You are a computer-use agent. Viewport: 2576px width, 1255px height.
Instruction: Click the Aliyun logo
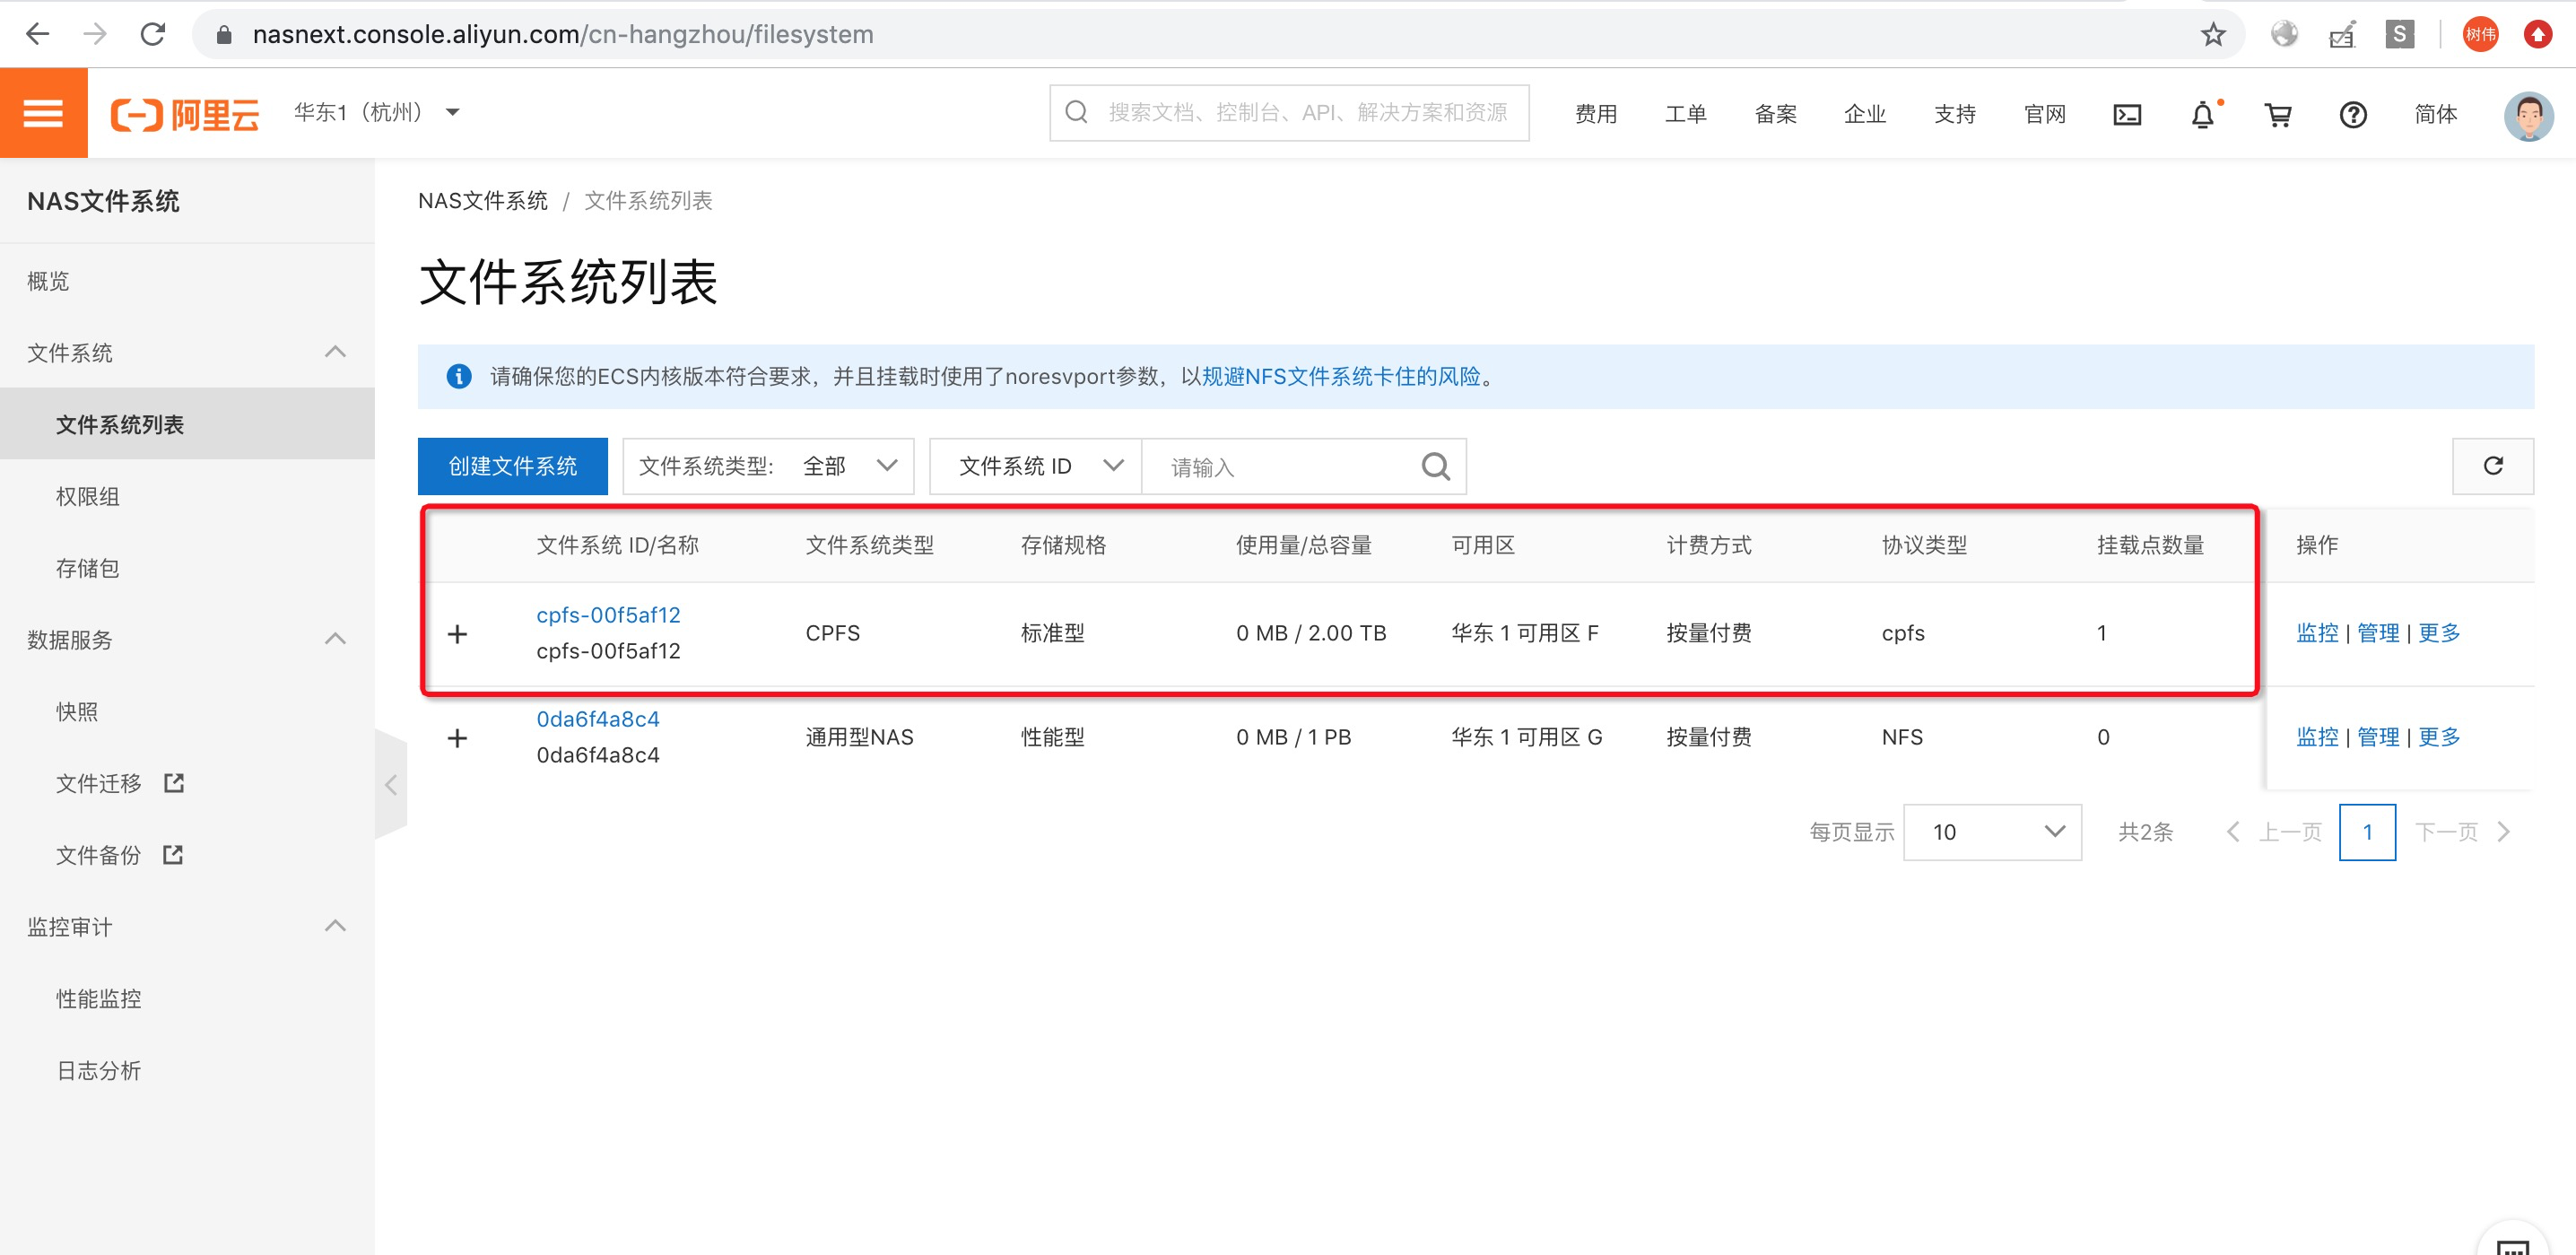tap(185, 114)
